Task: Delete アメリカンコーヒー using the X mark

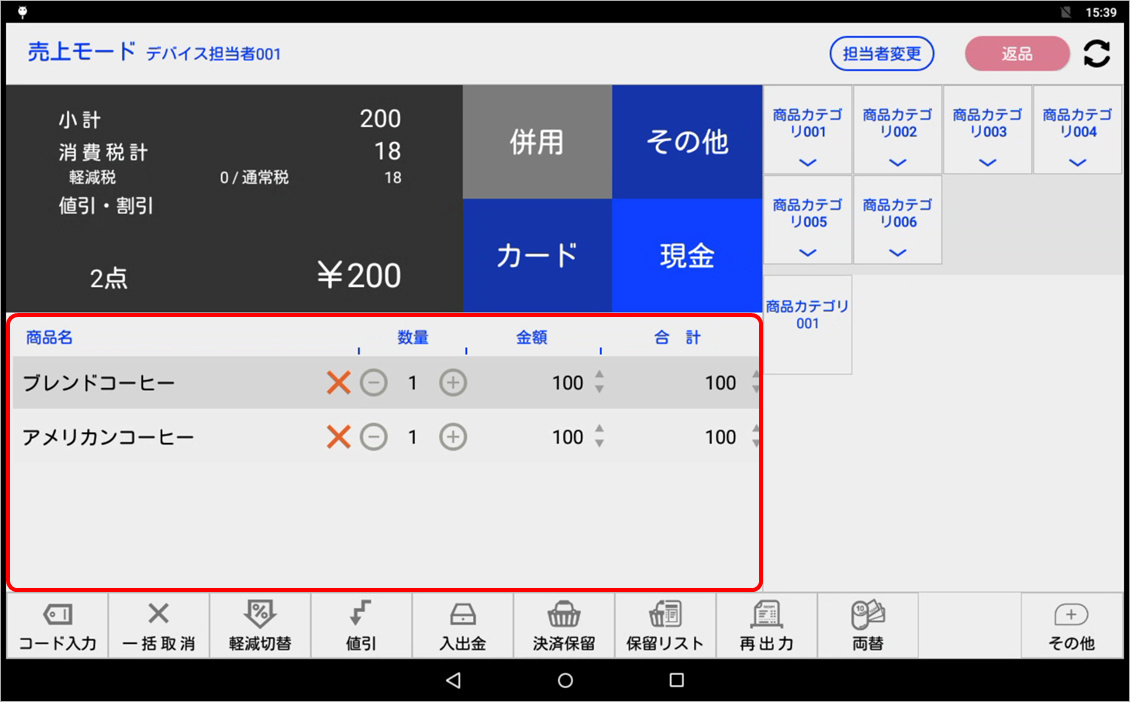Action: coord(339,437)
